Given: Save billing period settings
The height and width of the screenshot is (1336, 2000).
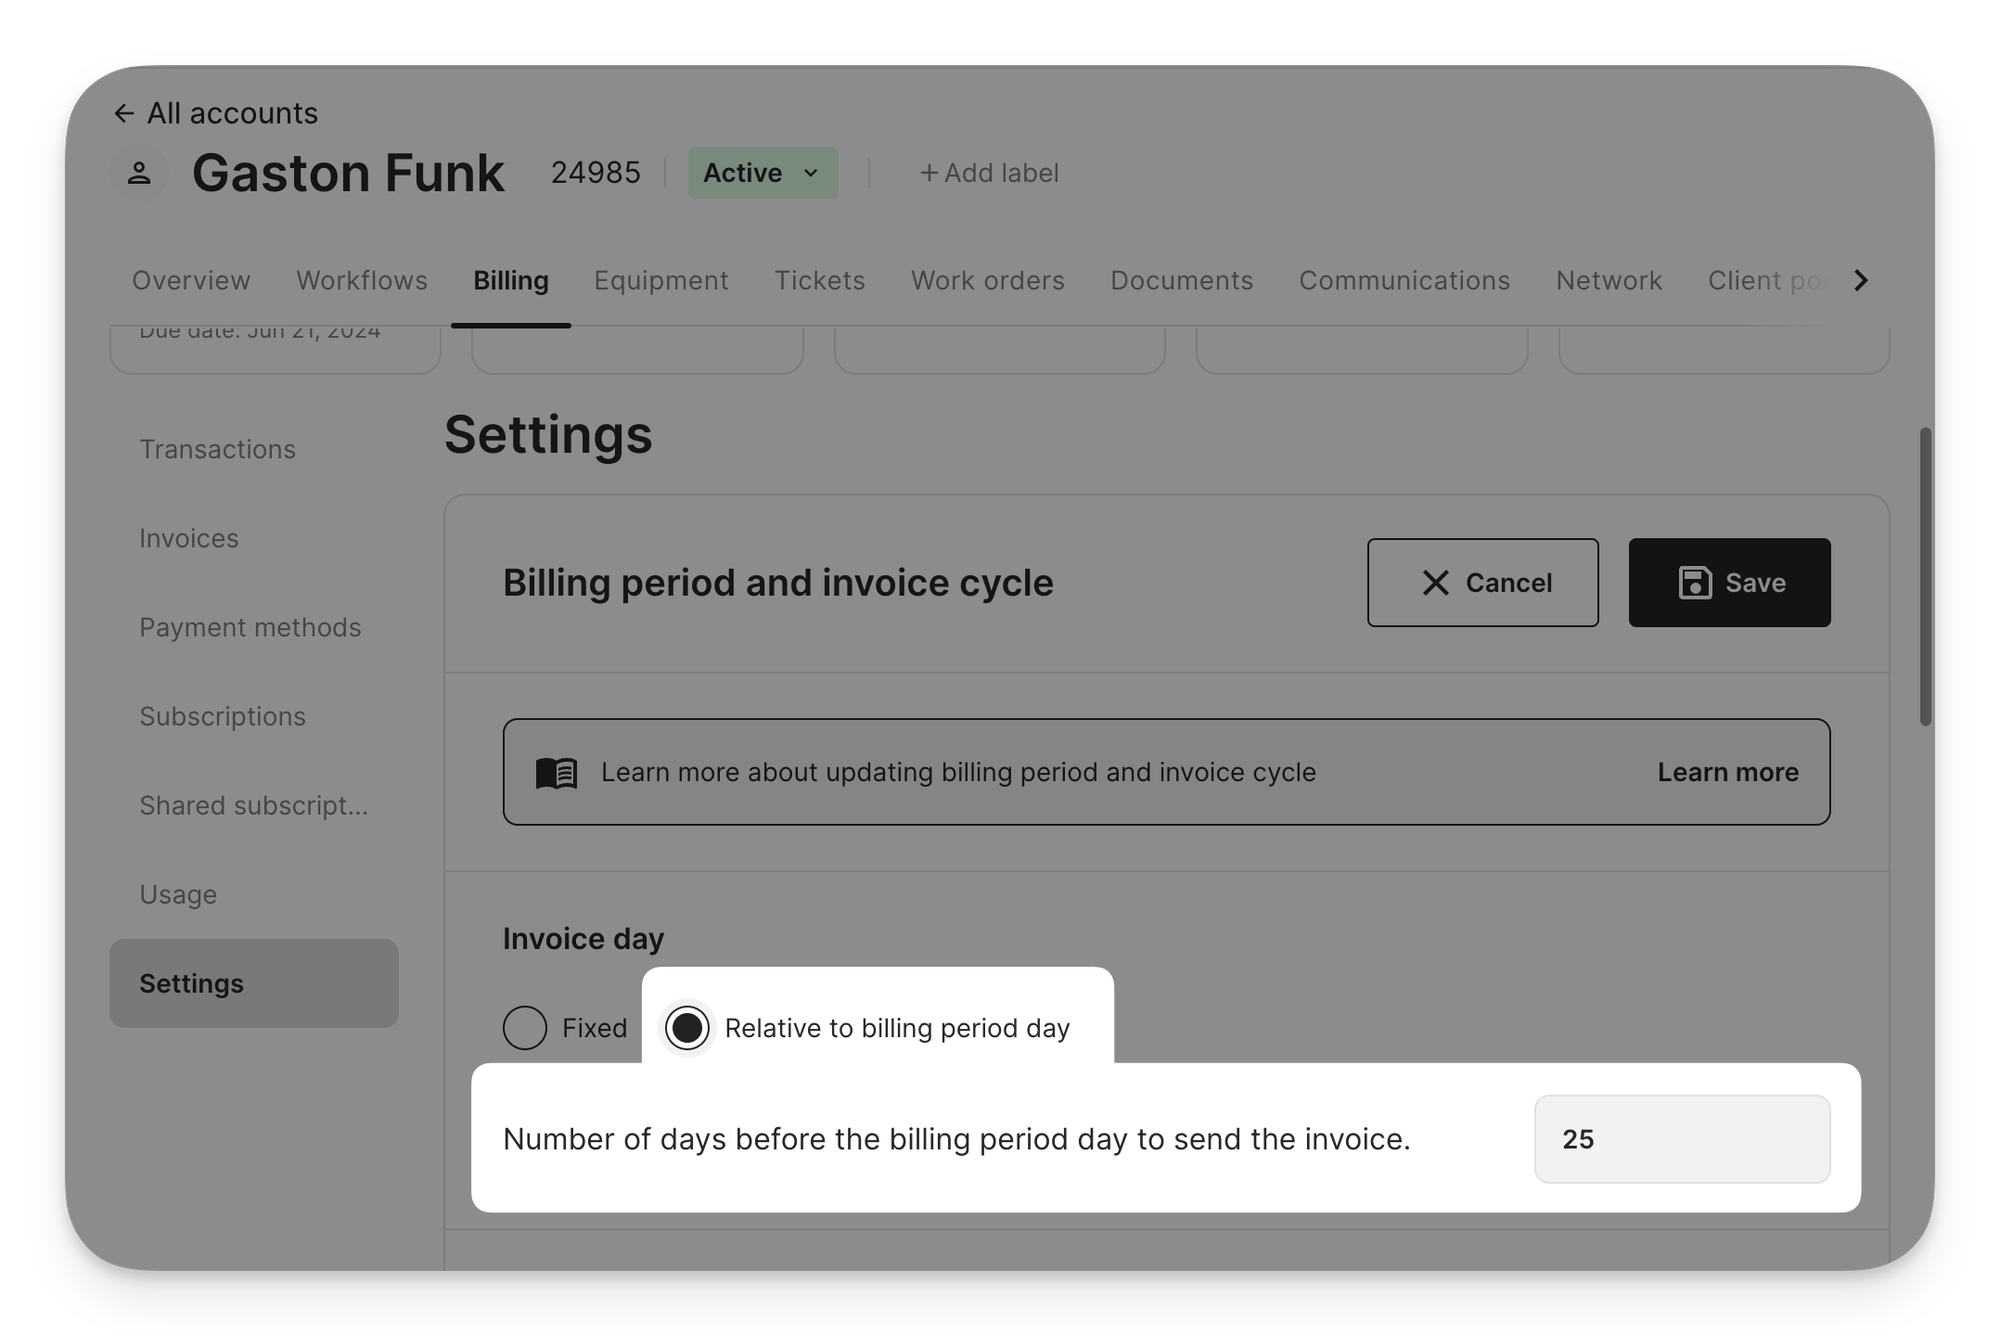Looking at the screenshot, I should pyautogui.click(x=1729, y=583).
